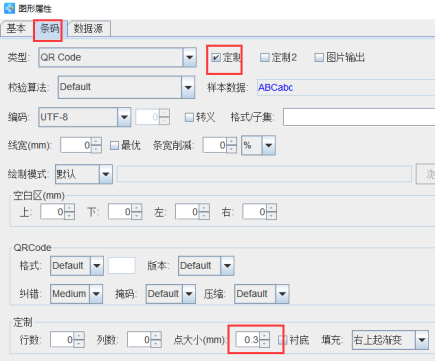Open the 类型 QR Code dropdown
This screenshot has width=440, height=363.
[189, 57]
